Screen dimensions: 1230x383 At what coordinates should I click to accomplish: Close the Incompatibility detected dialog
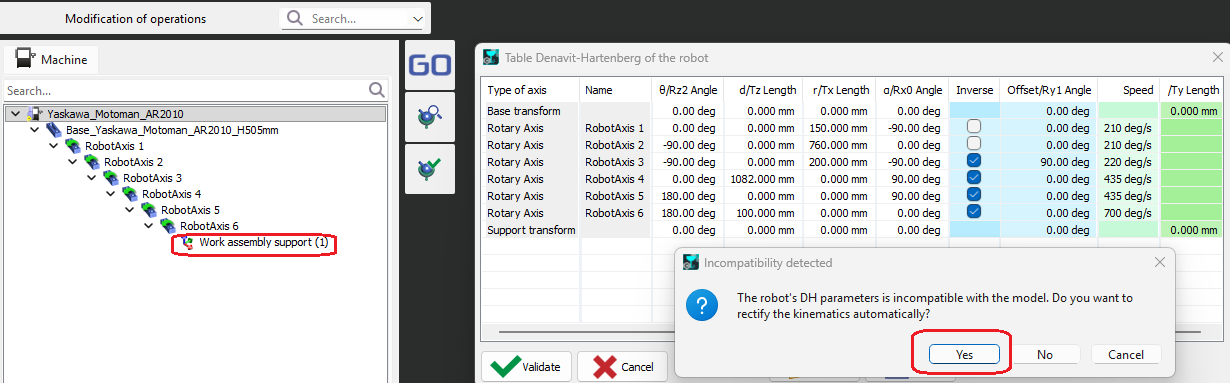pyautogui.click(x=1160, y=263)
